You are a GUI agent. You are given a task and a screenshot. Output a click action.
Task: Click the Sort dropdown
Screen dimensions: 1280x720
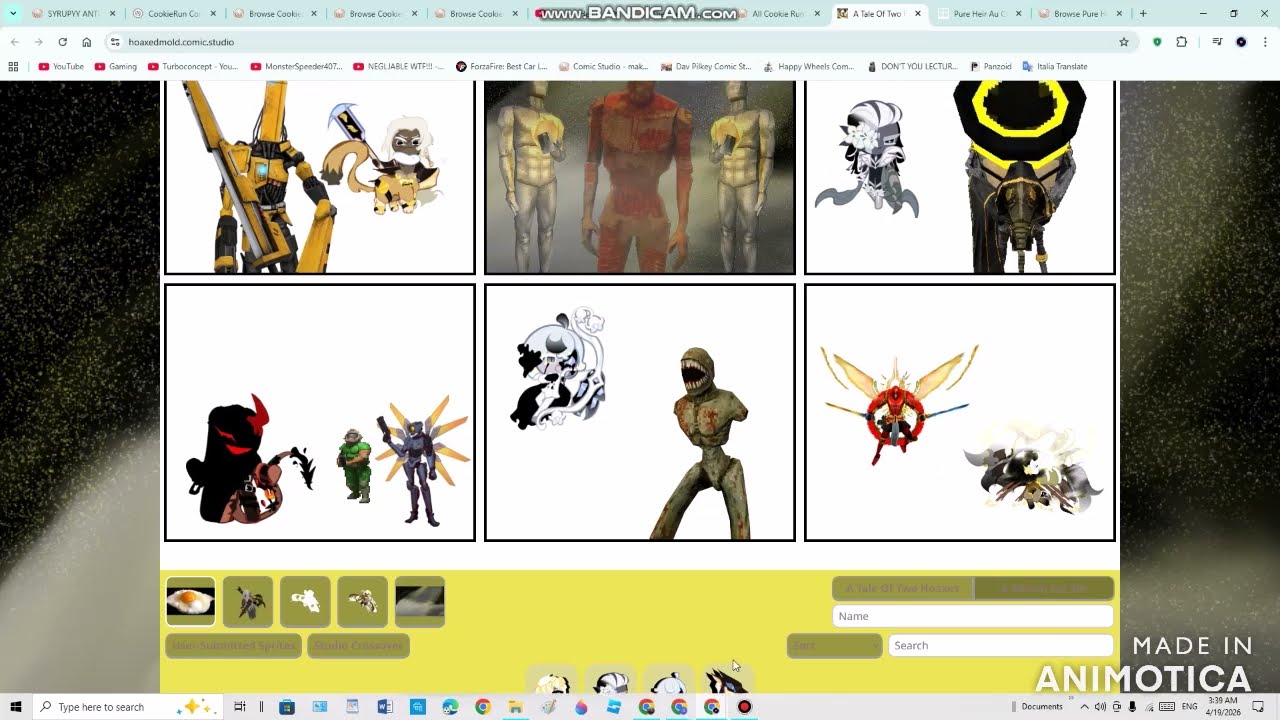click(834, 645)
